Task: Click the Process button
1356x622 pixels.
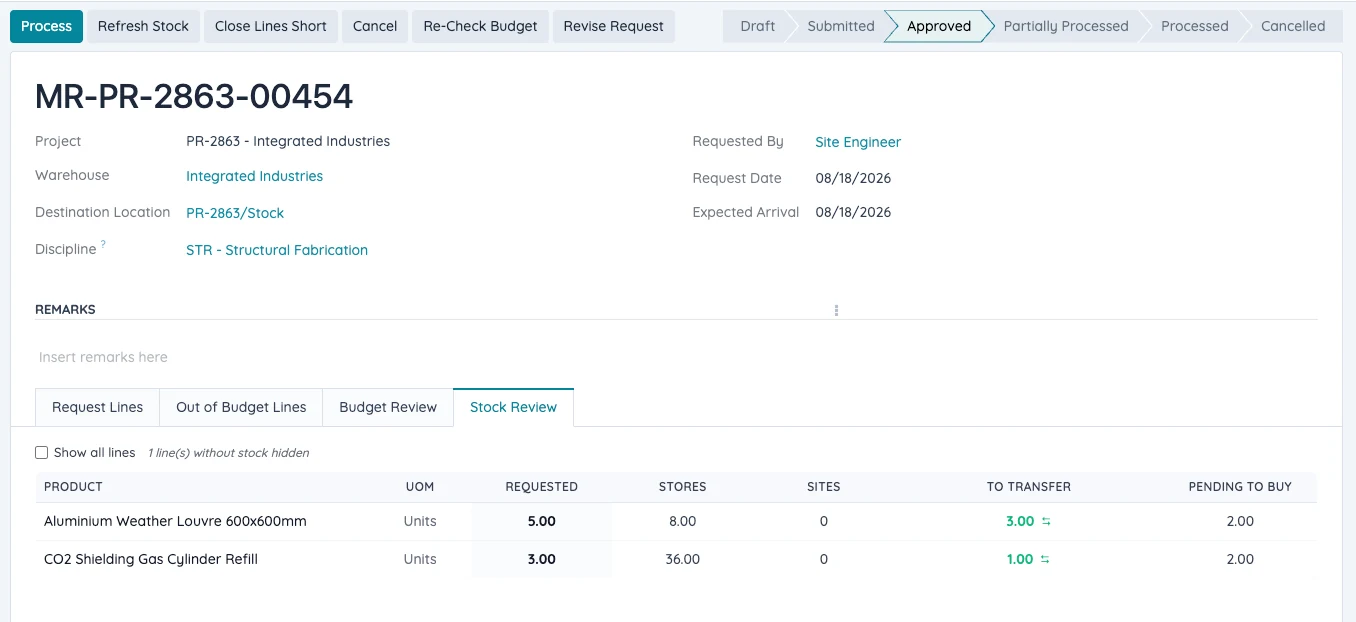Action: [46, 26]
